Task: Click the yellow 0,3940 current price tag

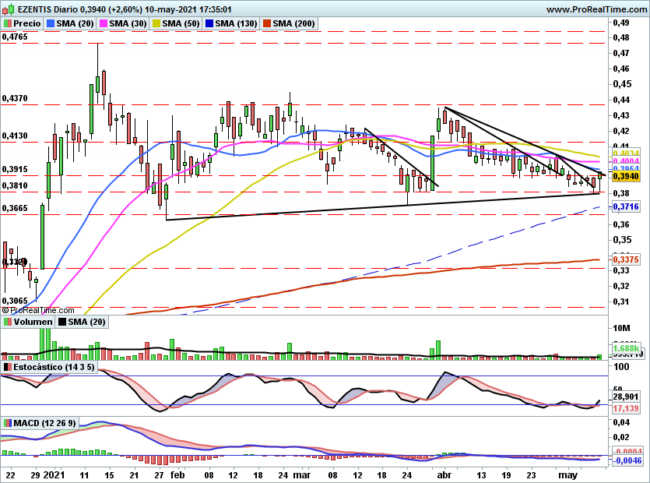Action: pyautogui.click(x=626, y=177)
